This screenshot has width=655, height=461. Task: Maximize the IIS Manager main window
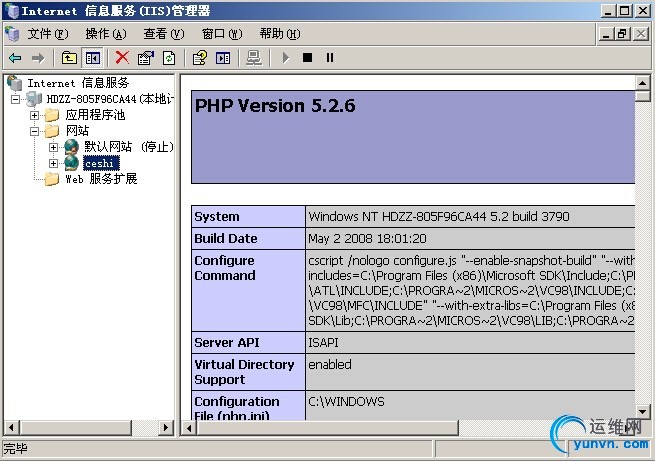point(625,10)
